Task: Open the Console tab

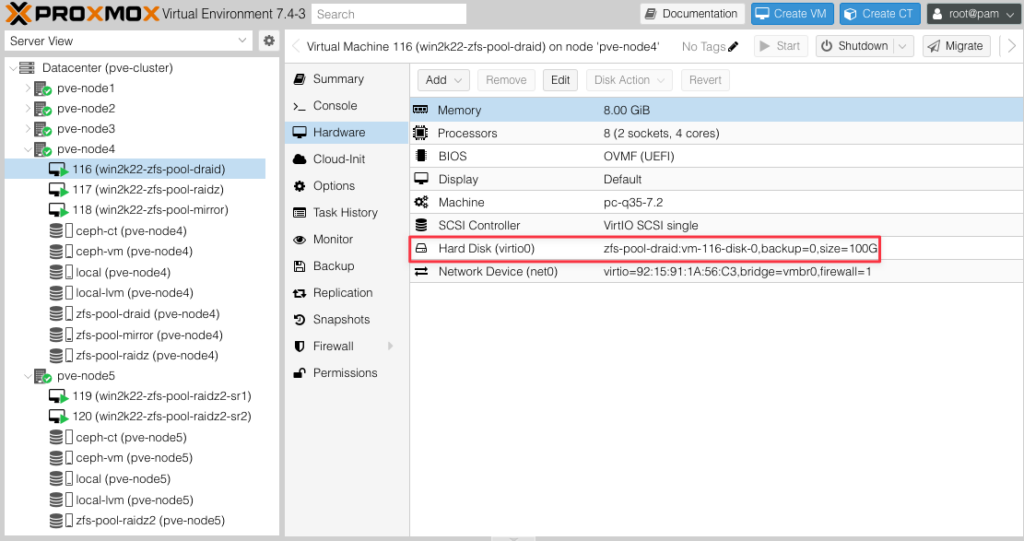Action: (347, 106)
